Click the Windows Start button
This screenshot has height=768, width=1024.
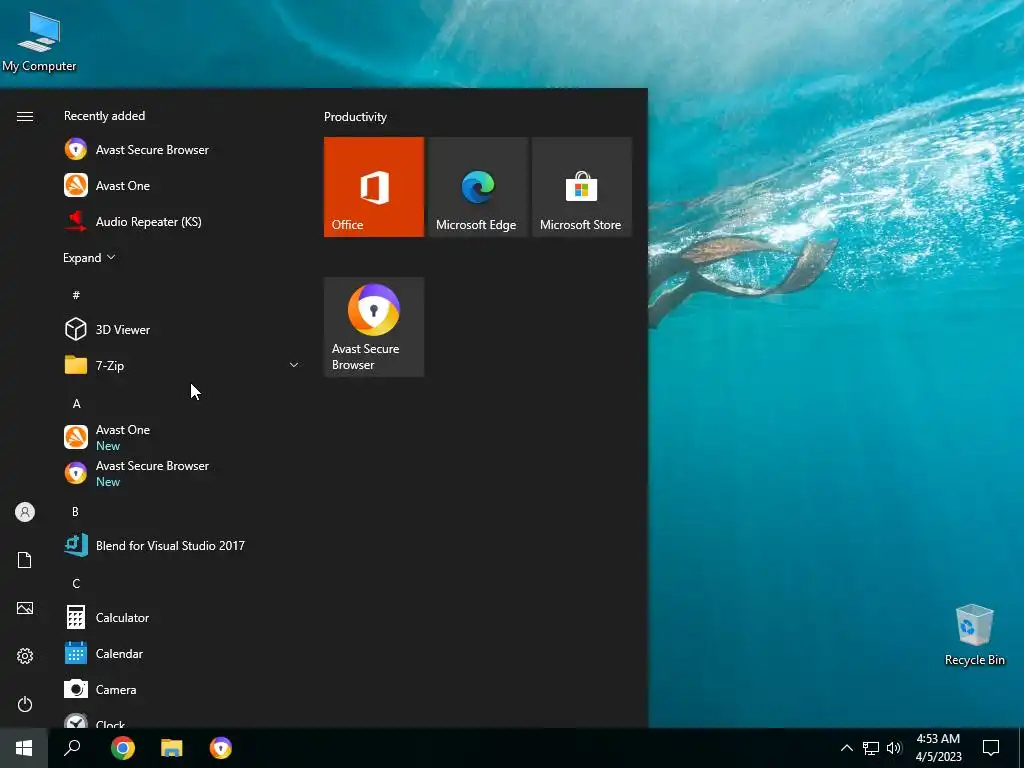(x=24, y=748)
